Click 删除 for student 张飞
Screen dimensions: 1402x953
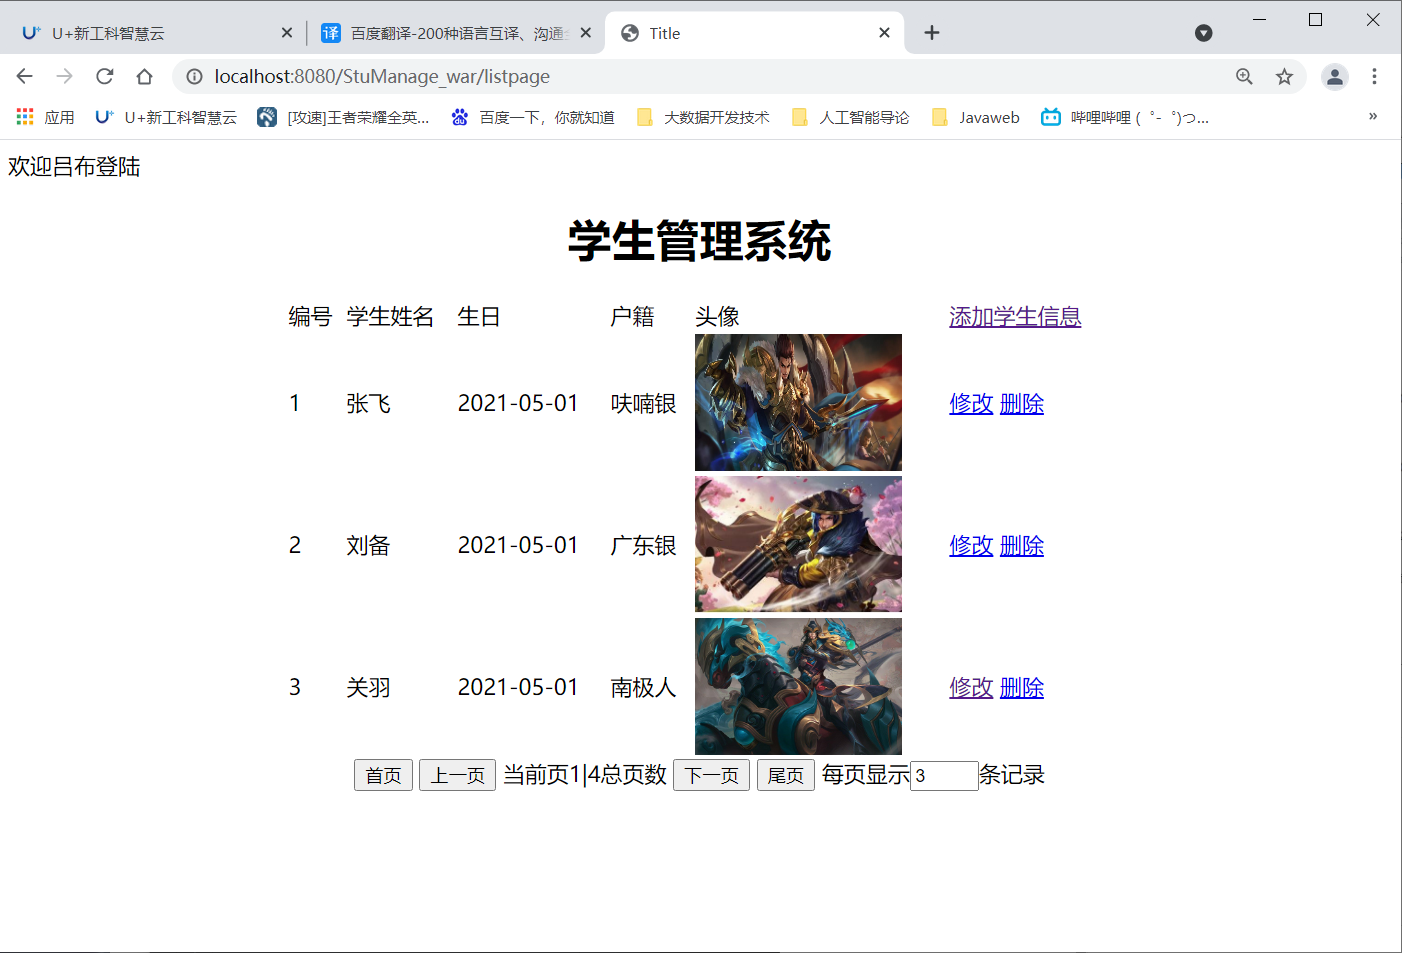click(x=1022, y=404)
